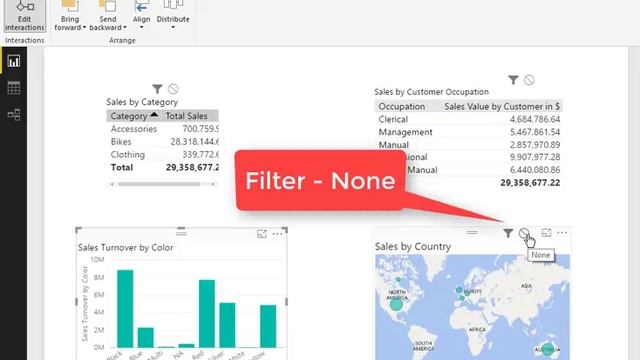Viewport: 640px width, 360px height.
Task: Switch to Report view in the sidebar
Action: point(14,61)
